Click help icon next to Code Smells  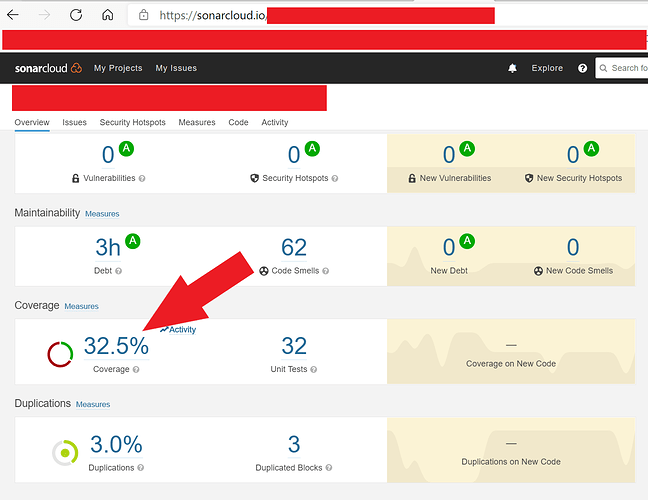click(326, 271)
